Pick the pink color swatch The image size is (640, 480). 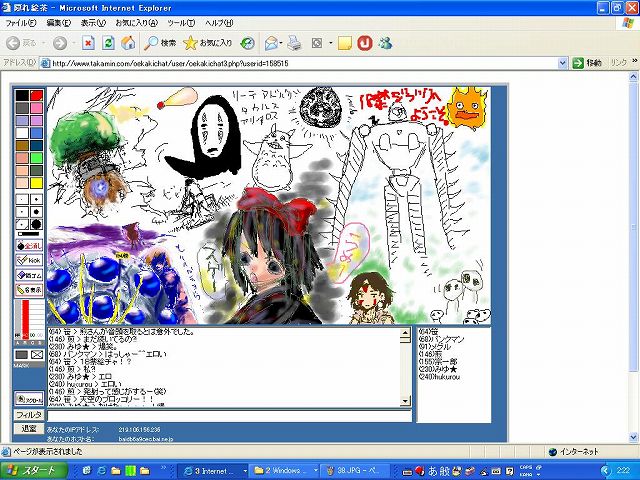37,108
